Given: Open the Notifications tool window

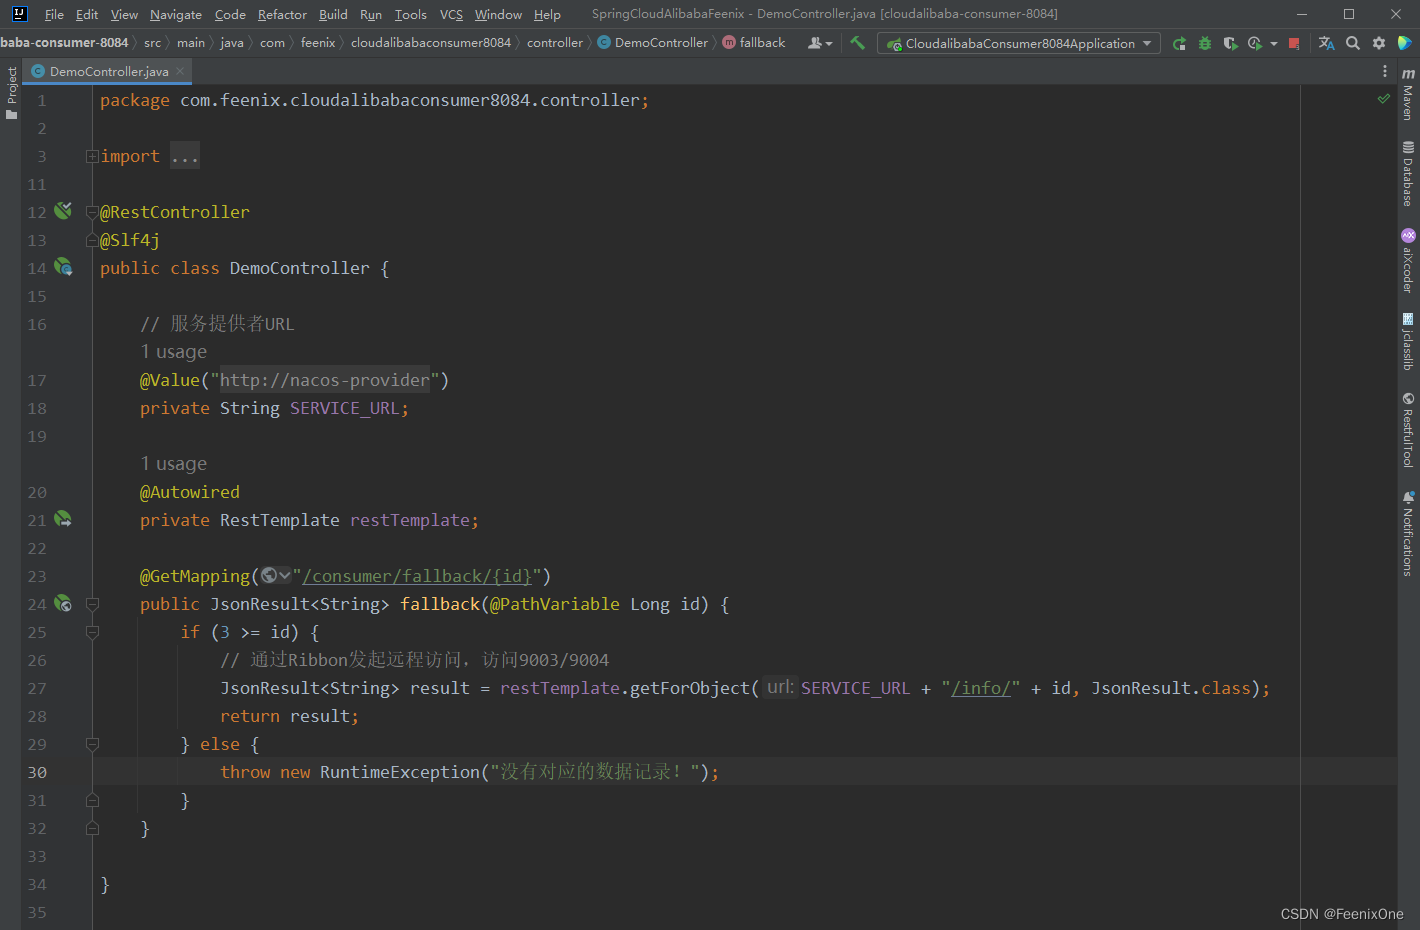Looking at the screenshot, I should (1408, 533).
